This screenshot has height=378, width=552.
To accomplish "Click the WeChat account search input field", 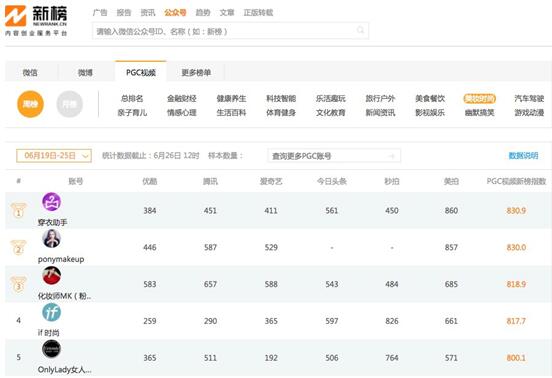I will pyautogui.click(x=230, y=31).
